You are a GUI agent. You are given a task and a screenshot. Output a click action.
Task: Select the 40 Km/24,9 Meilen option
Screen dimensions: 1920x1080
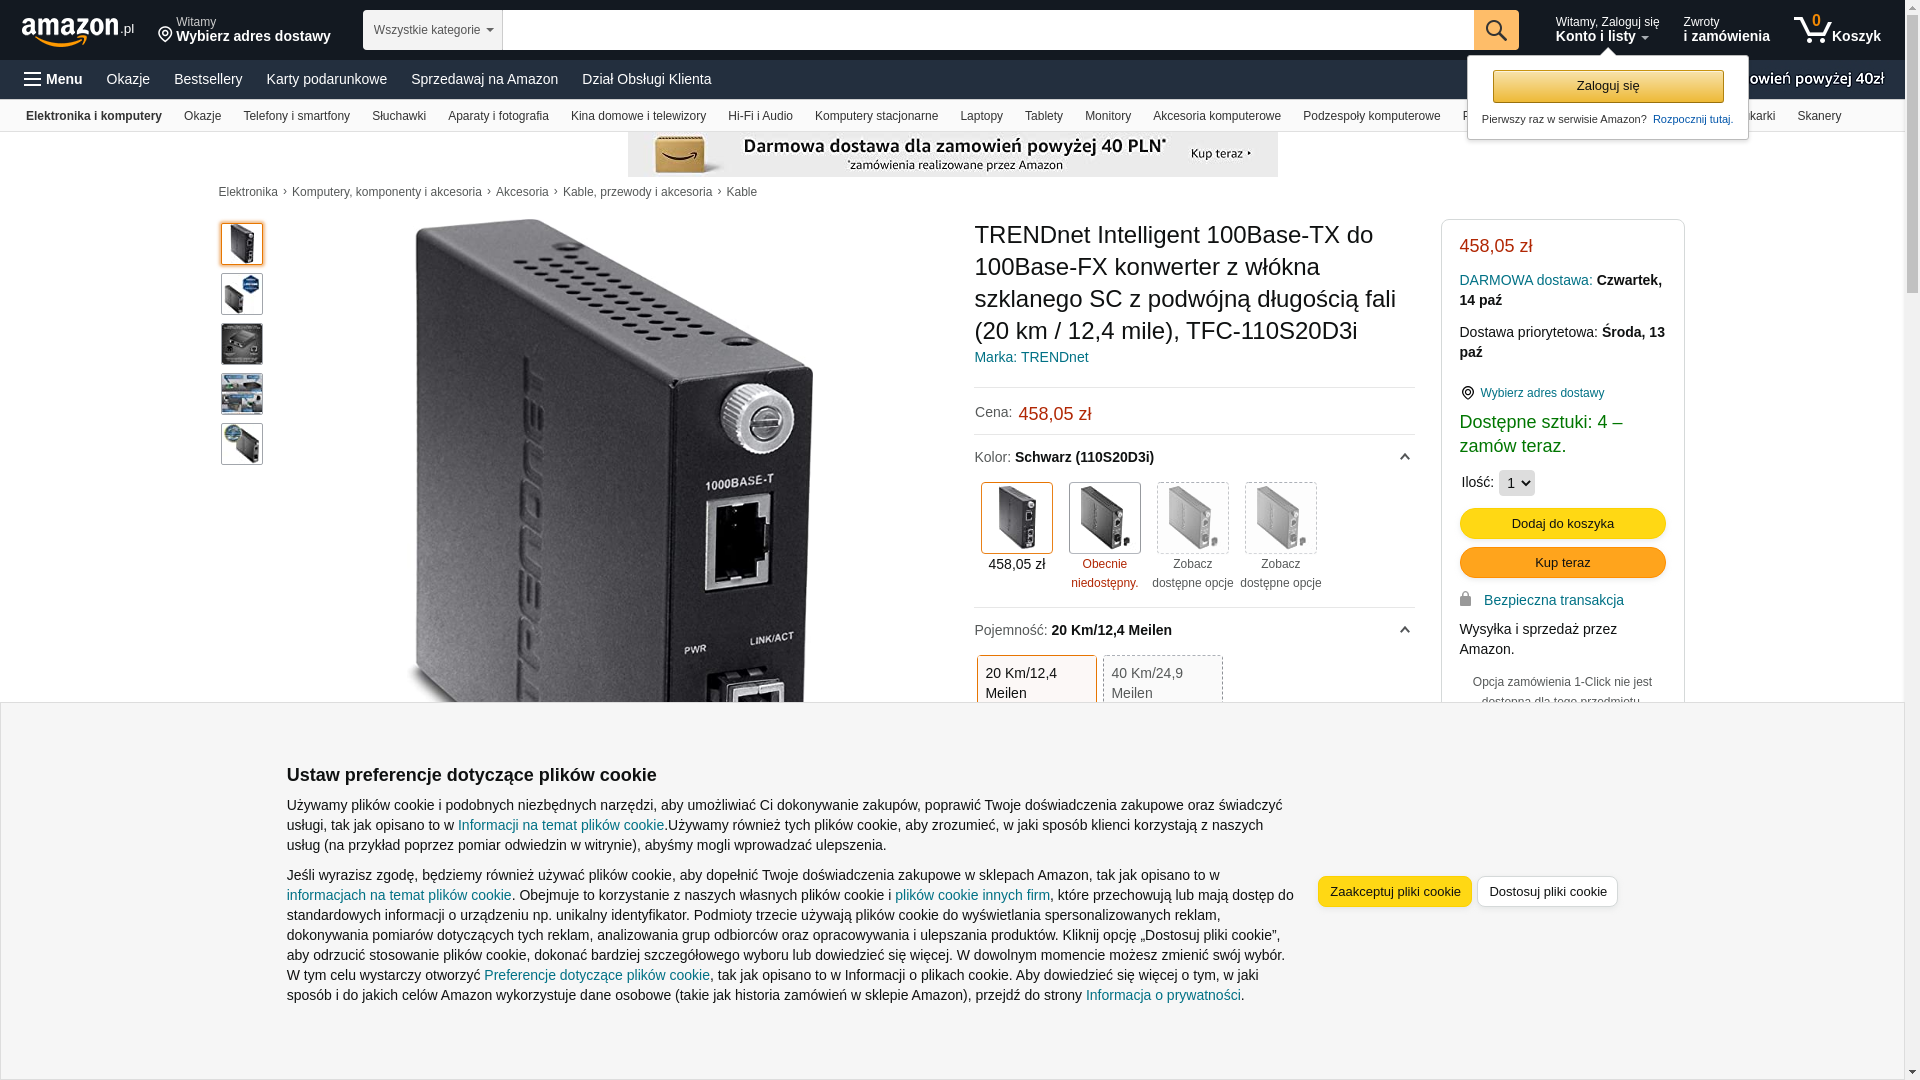click(1163, 682)
